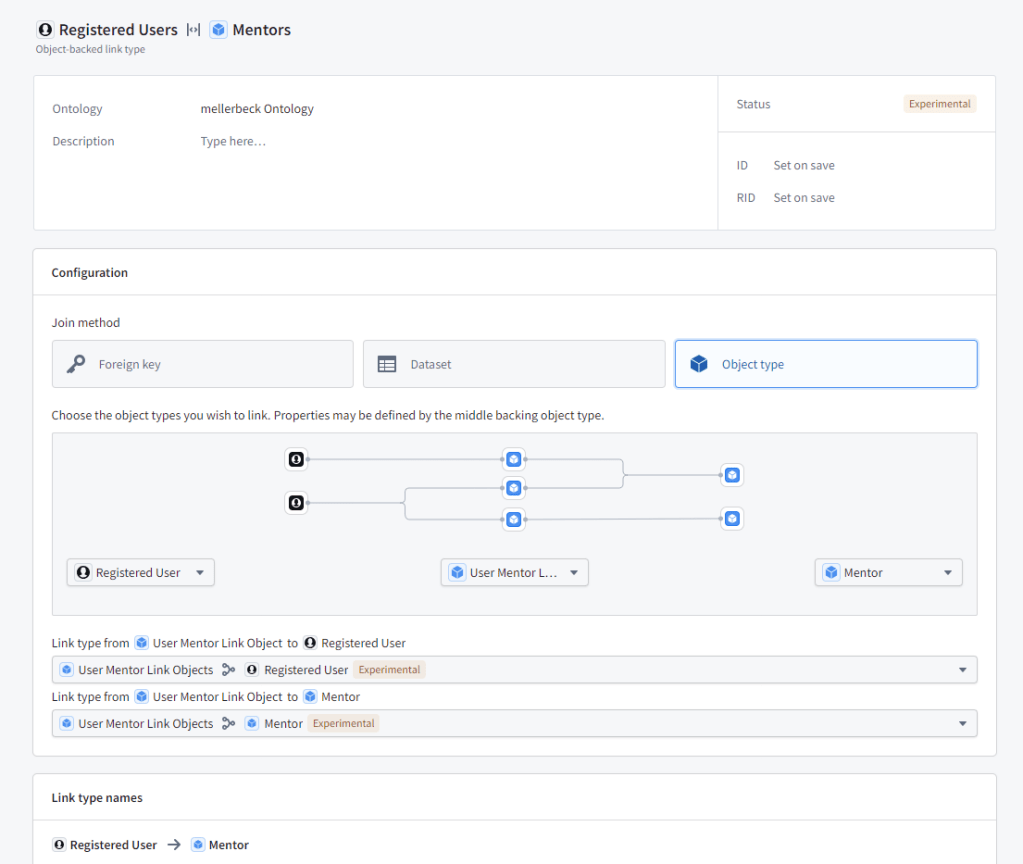This screenshot has height=864, width=1023.
Task: Select Foreign key join method
Action: [x=202, y=364]
